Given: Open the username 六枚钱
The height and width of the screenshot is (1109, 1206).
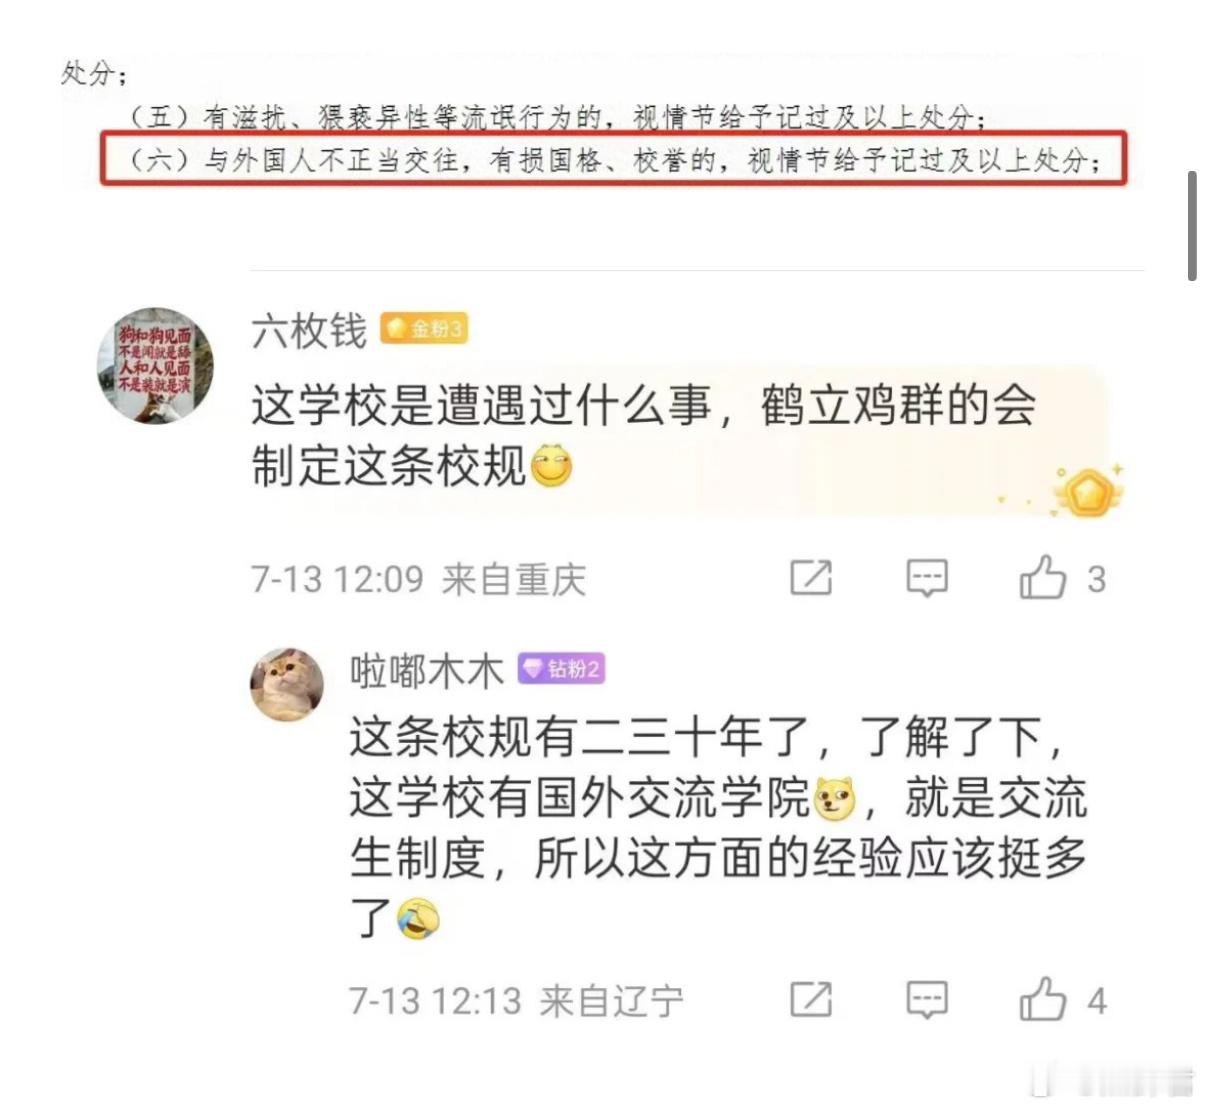Looking at the screenshot, I should tap(309, 330).
